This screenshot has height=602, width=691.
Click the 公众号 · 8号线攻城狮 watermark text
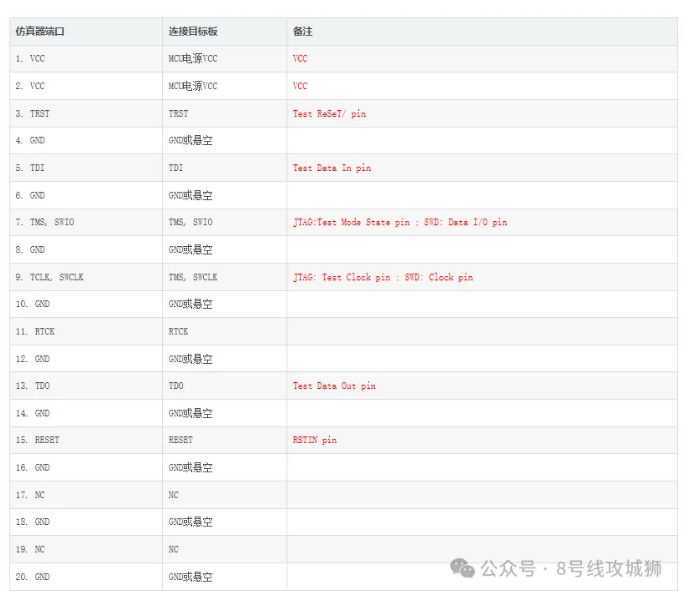pos(571,568)
